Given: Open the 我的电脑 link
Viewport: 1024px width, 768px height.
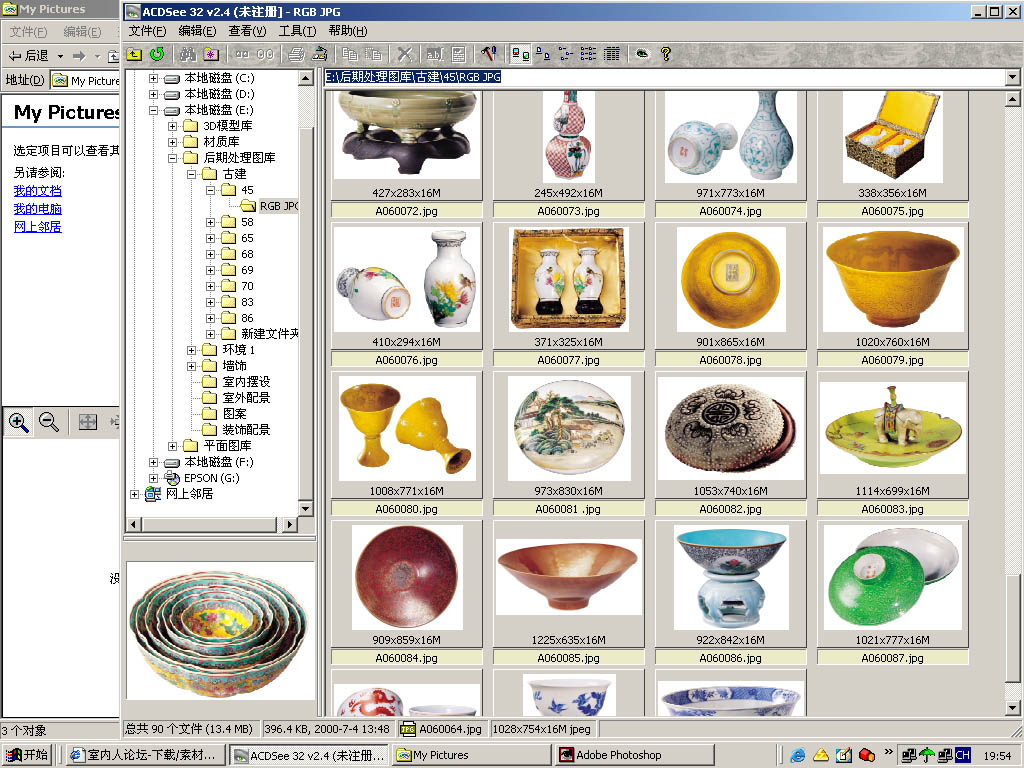Looking at the screenshot, I should tap(37, 209).
